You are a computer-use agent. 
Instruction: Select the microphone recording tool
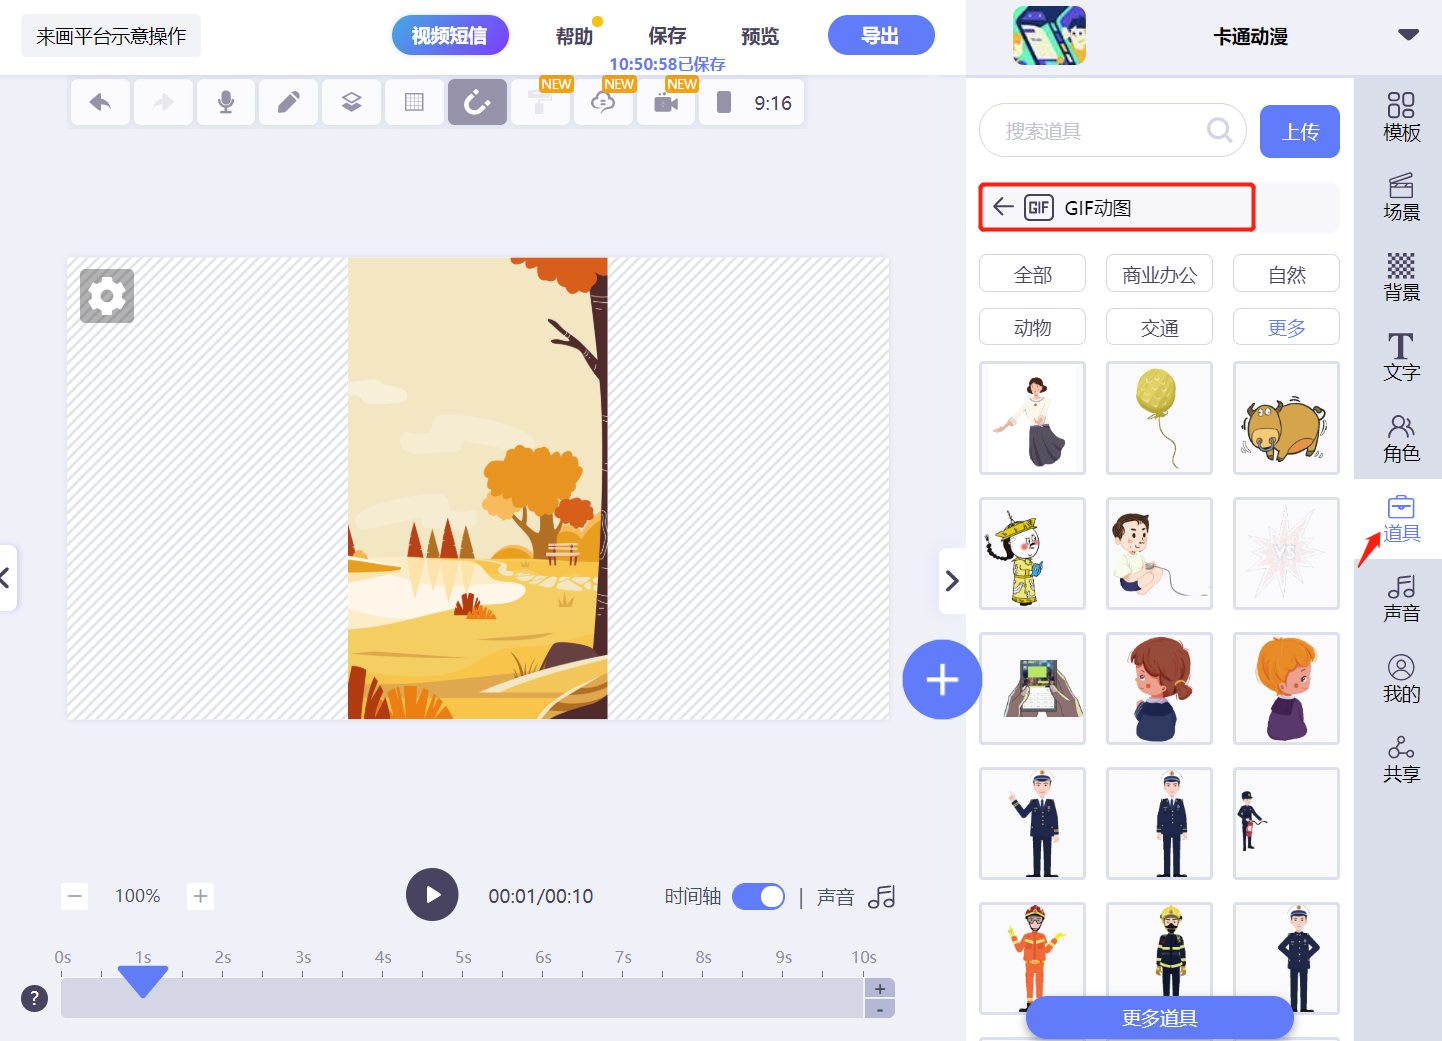coord(226,103)
